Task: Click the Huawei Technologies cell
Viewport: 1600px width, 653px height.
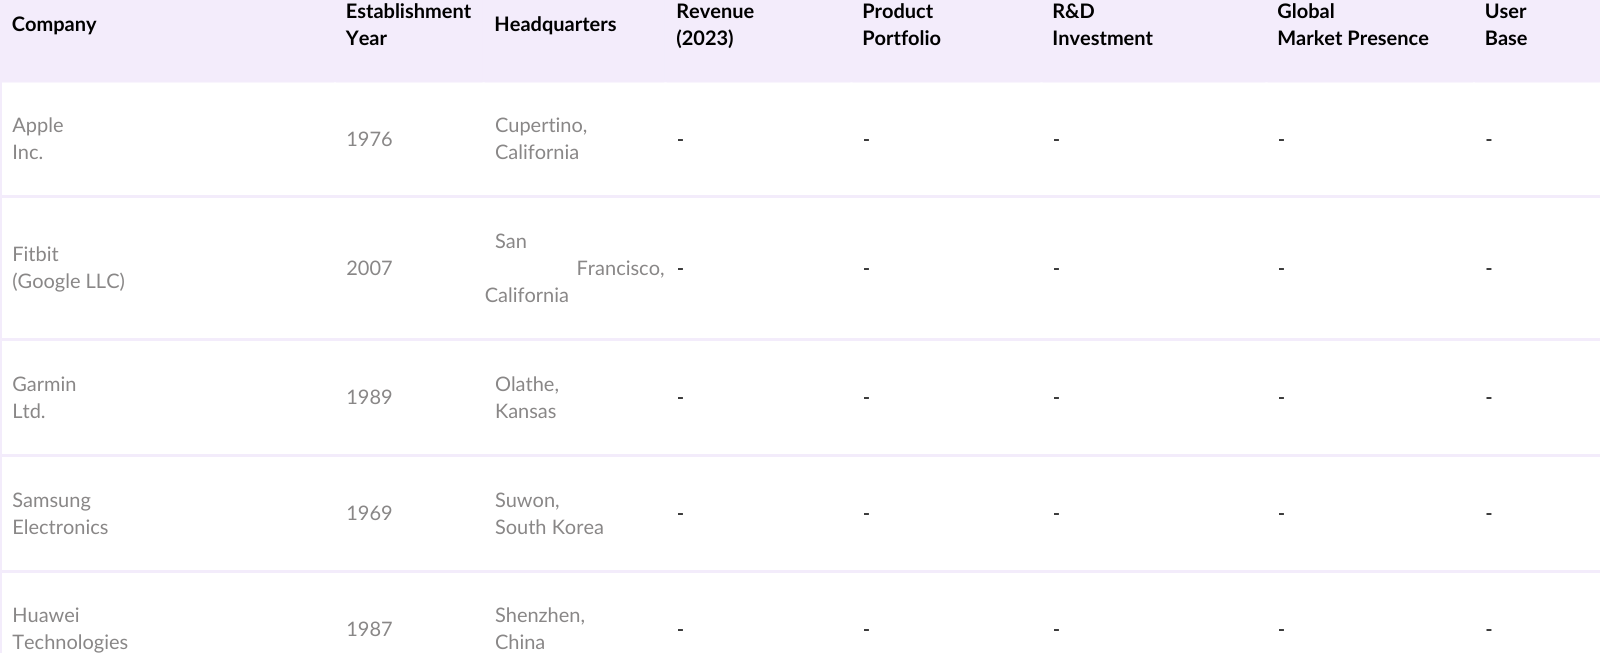Action: [x=70, y=628]
